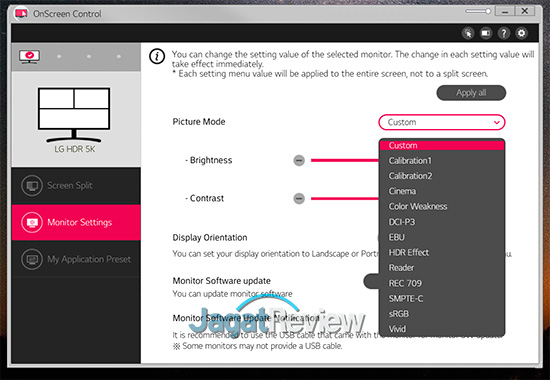Screen dimensions: 550x380
Task: Close the OnScreen Control window
Action: tap(525, 11)
